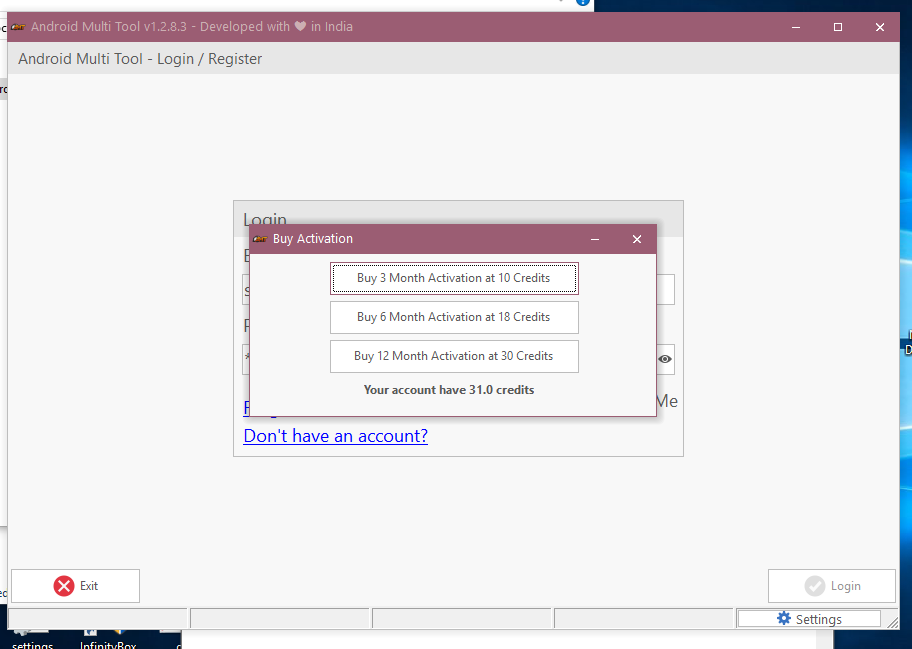
Task: Click the gear icon beside Settings
Action: point(783,619)
